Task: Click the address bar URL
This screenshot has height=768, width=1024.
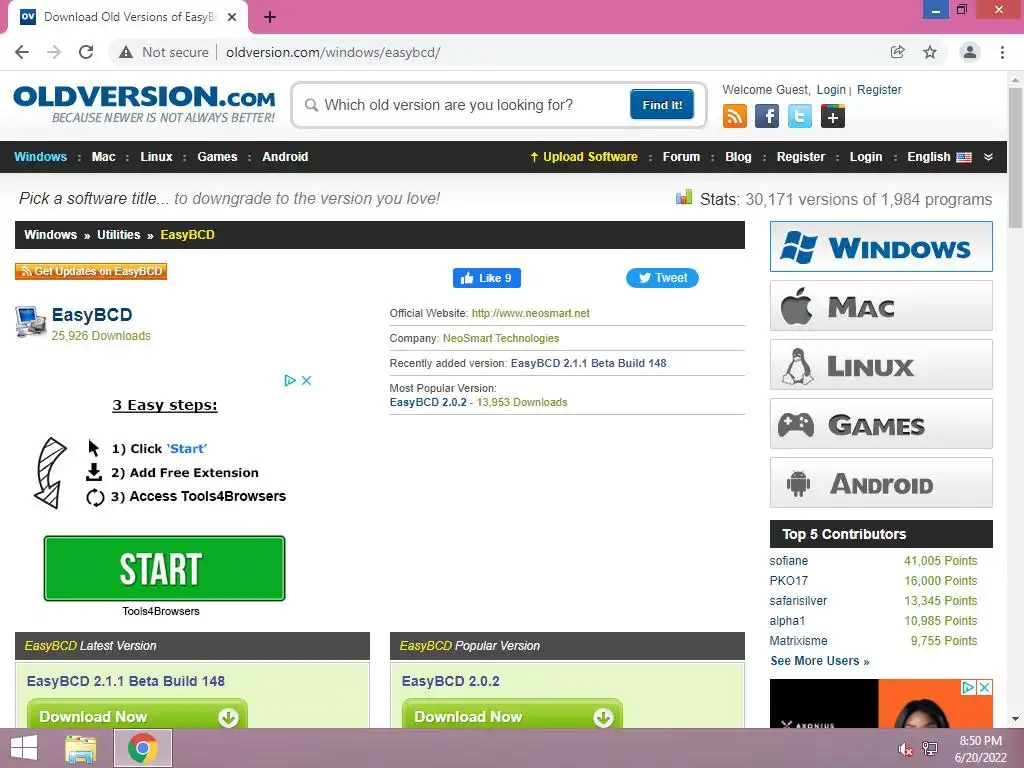Action: pyautogui.click(x=333, y=52)
